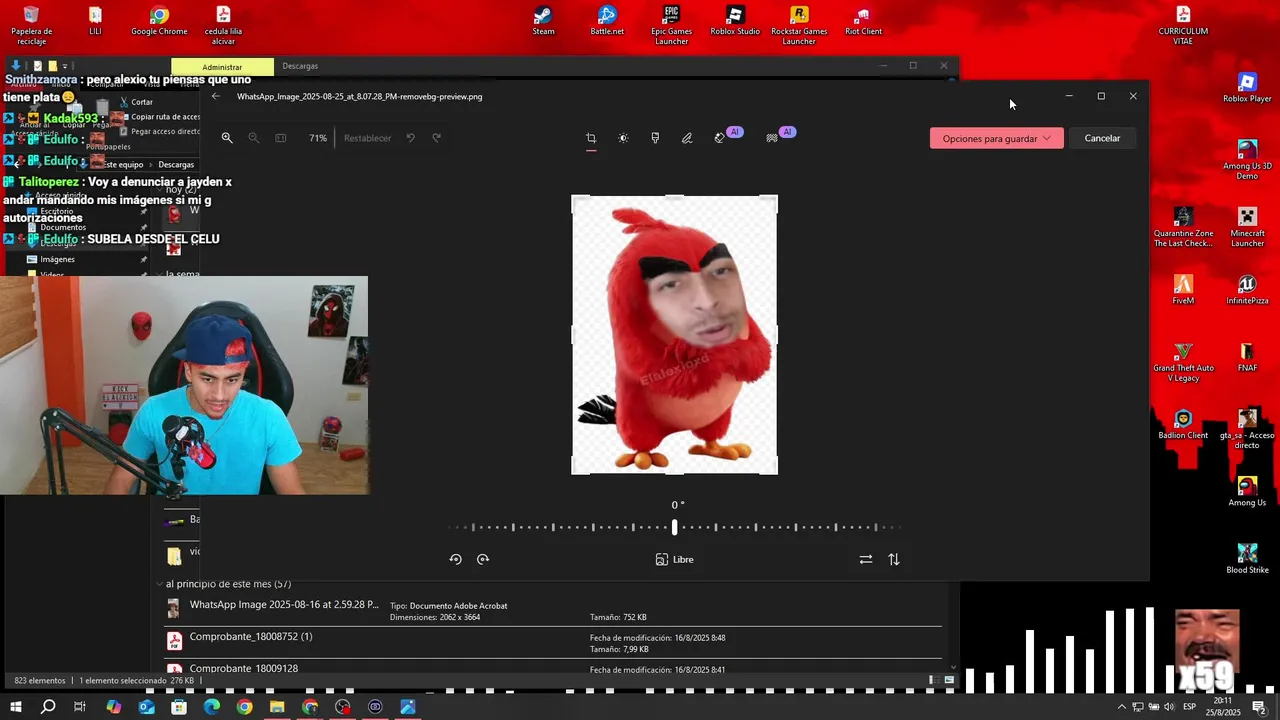The image size is (1280, 720).
Task: Click the undo arrow in editor toolbar
Action: (x=410, y=138)
